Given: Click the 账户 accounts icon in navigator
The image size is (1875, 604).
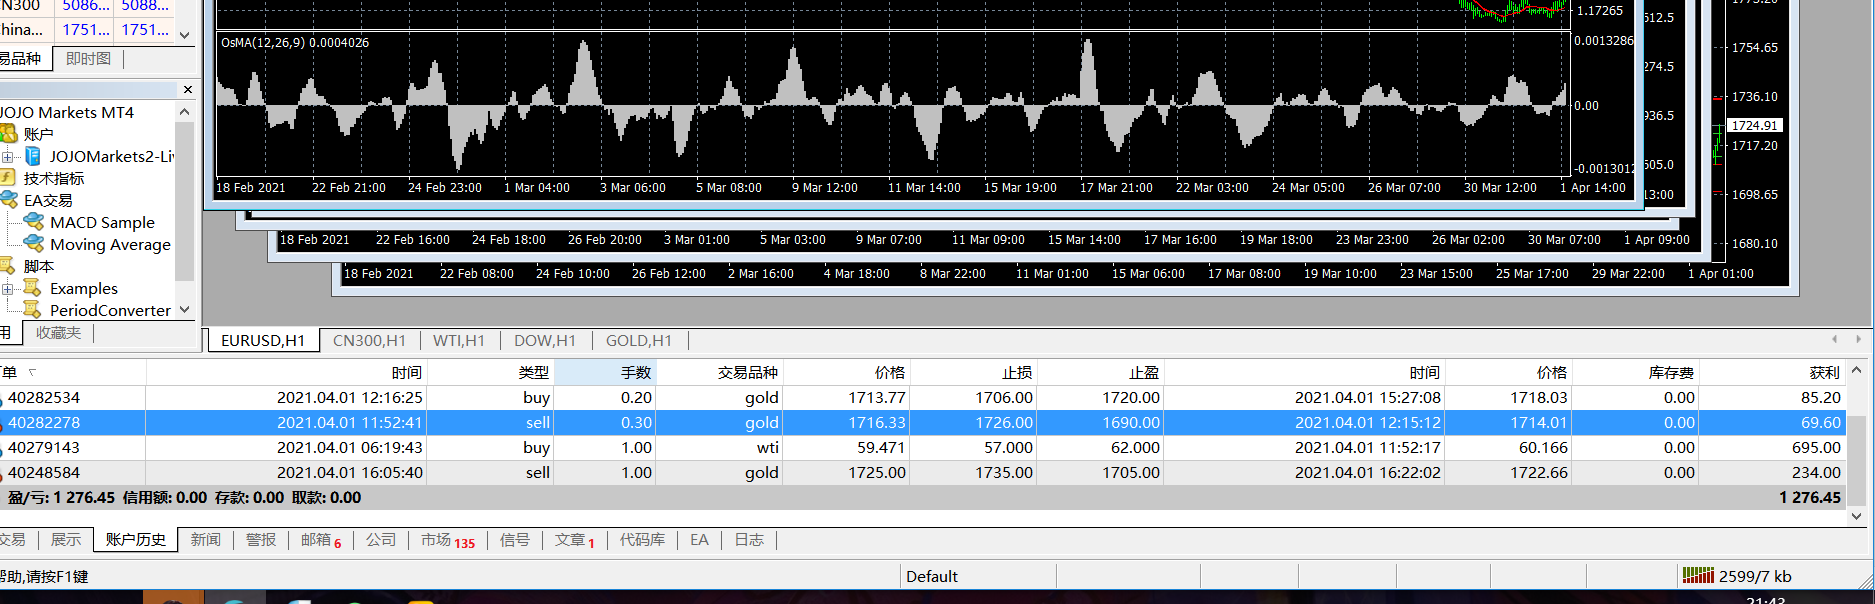Looking at the screenshot, I should pos(8,134).
